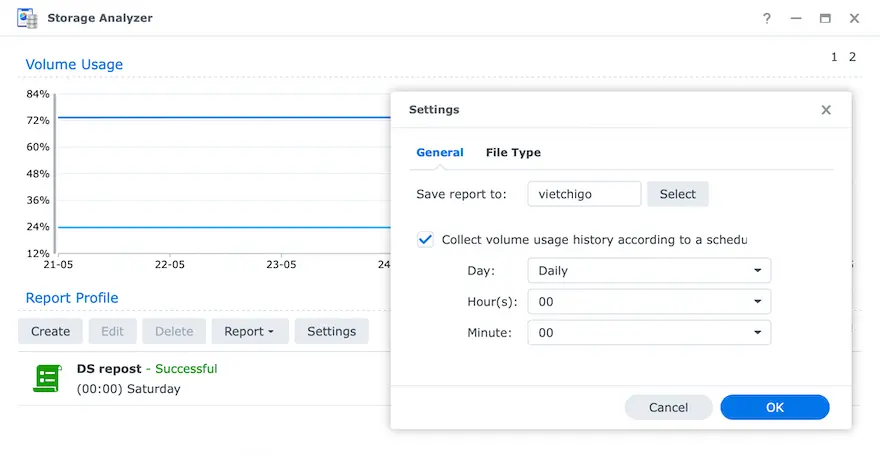Click the Cancel button
Image resolution: width=880 pixels, height=456 pixels.
click(668, 407)
